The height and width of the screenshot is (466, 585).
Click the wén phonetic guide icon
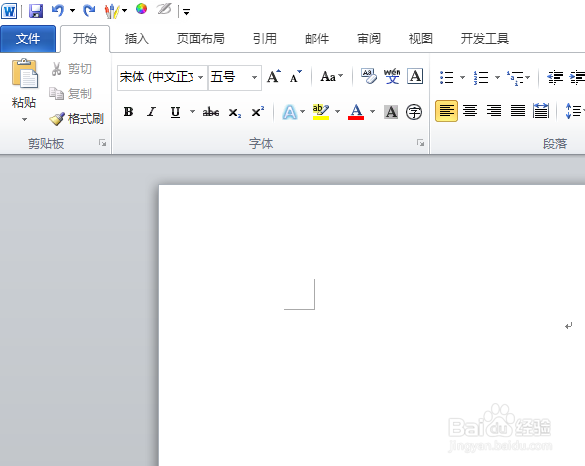[x=392, y=76]
